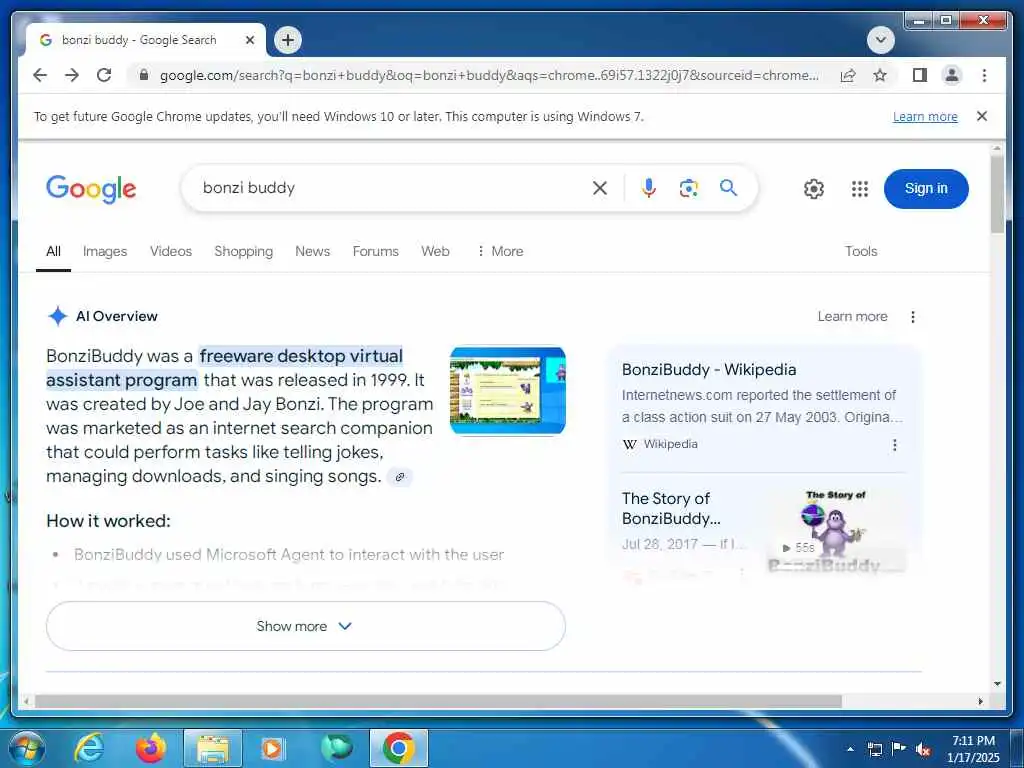
Task: Search by image with the Lens icon
Action: (688, 188)
